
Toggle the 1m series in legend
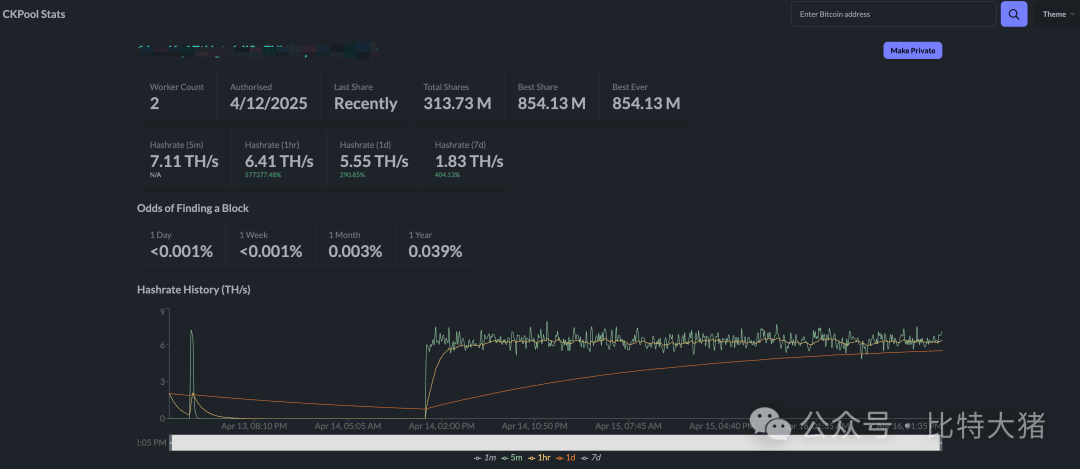(485, 457)
